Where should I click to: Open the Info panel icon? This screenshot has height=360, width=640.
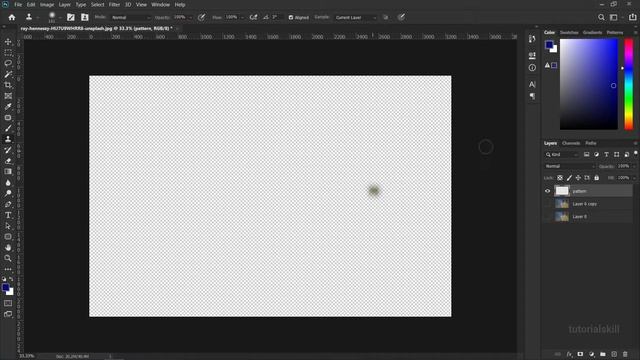[532, 68]
